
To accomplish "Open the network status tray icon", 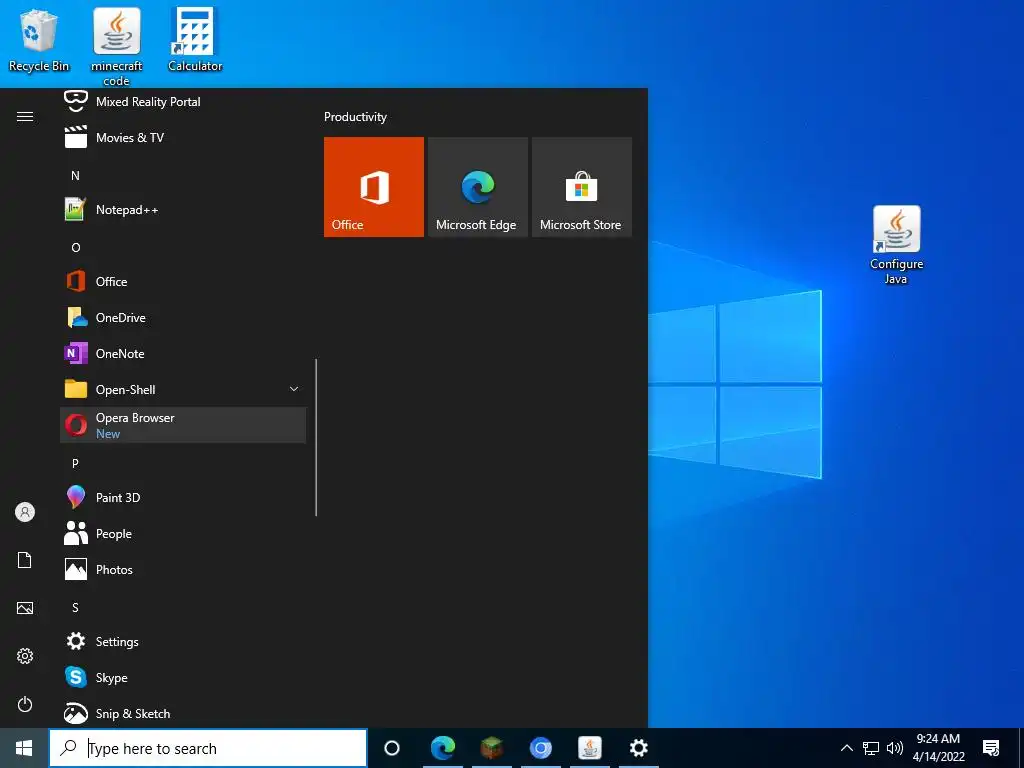I will coord(871,748).
